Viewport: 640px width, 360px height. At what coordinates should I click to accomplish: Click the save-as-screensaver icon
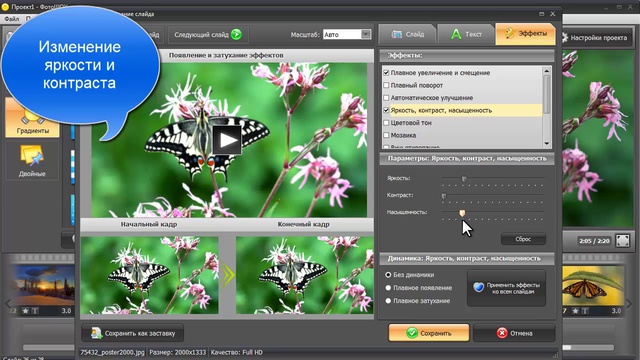96,333
